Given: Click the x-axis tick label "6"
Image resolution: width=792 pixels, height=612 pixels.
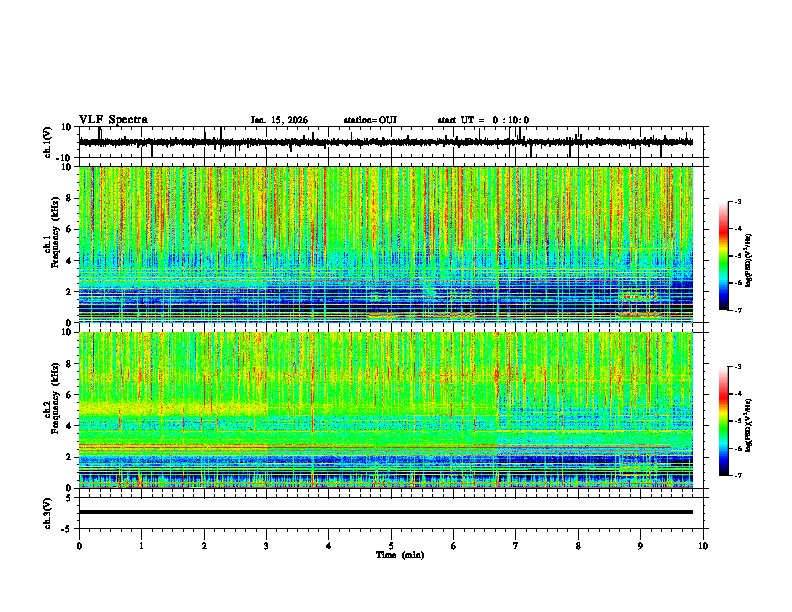Looking at the screenshot, I should coord(453,546).
